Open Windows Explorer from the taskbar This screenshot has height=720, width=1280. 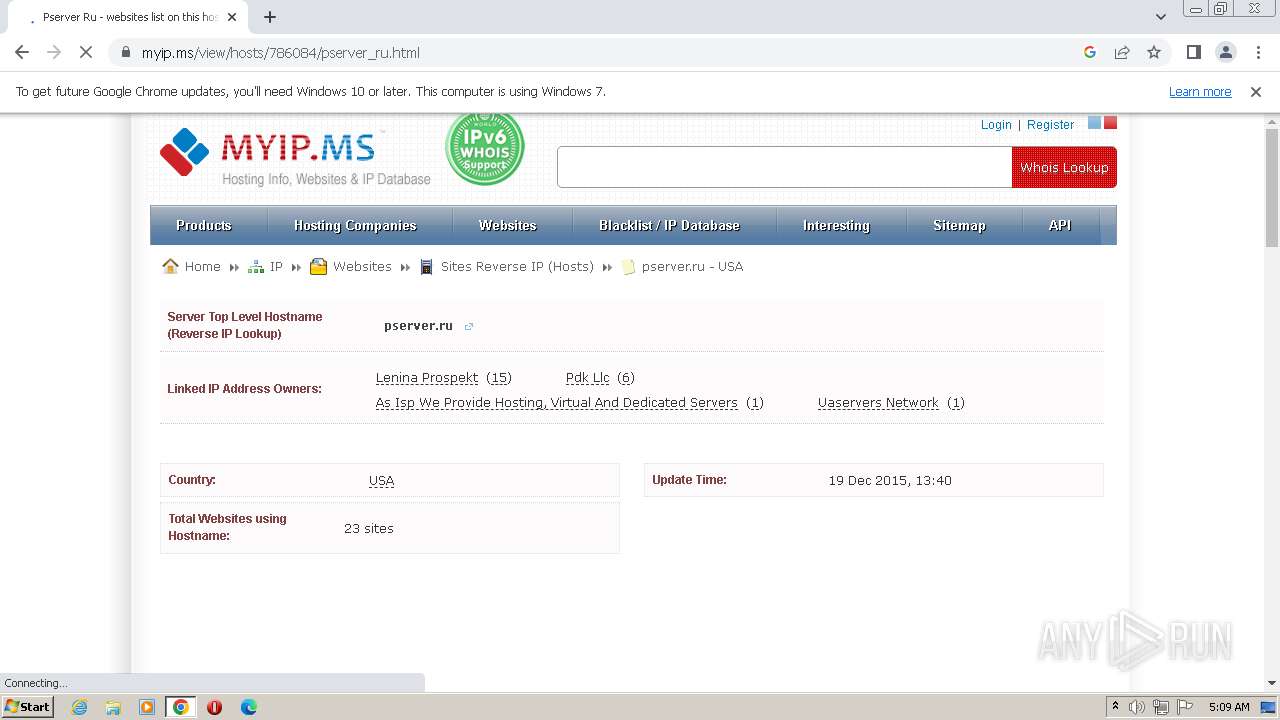[x=113, y=707]
